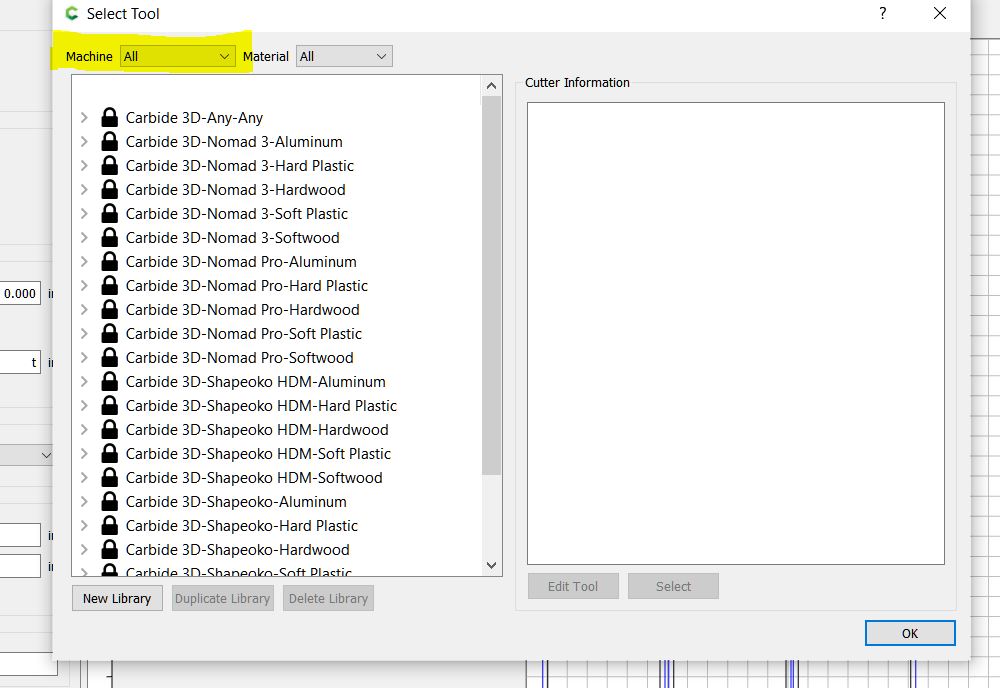Click lock icon of Nomad Pro-Aluminum
This screenshot has width=1000, height=688.
110,261
